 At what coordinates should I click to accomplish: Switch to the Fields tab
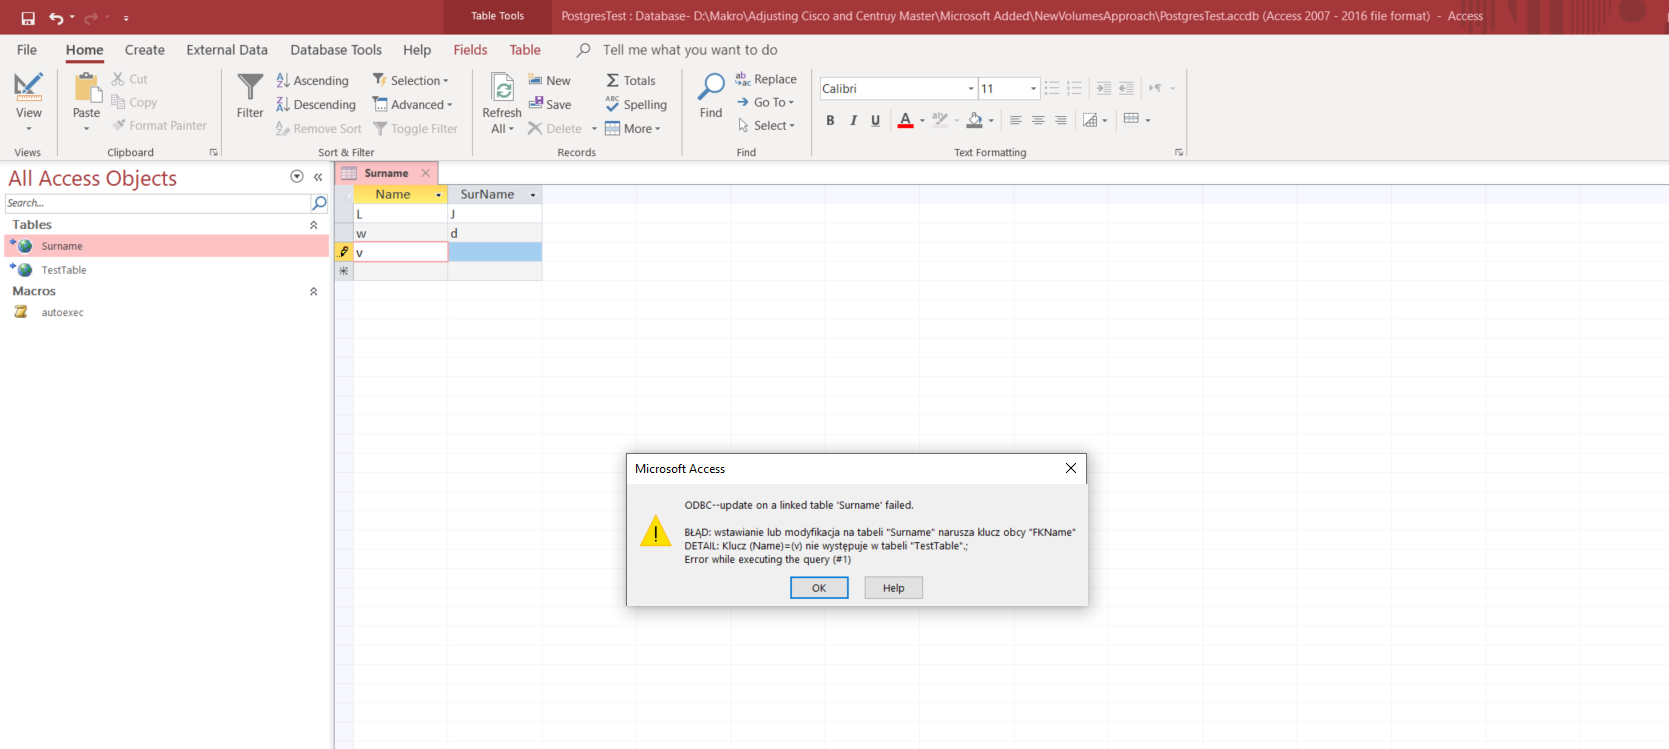470,50
